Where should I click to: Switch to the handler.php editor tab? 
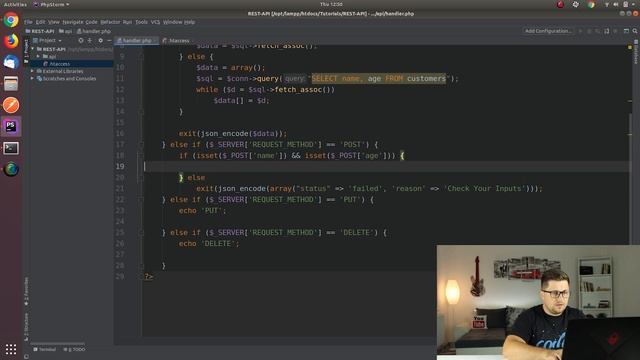coord(136,40)
